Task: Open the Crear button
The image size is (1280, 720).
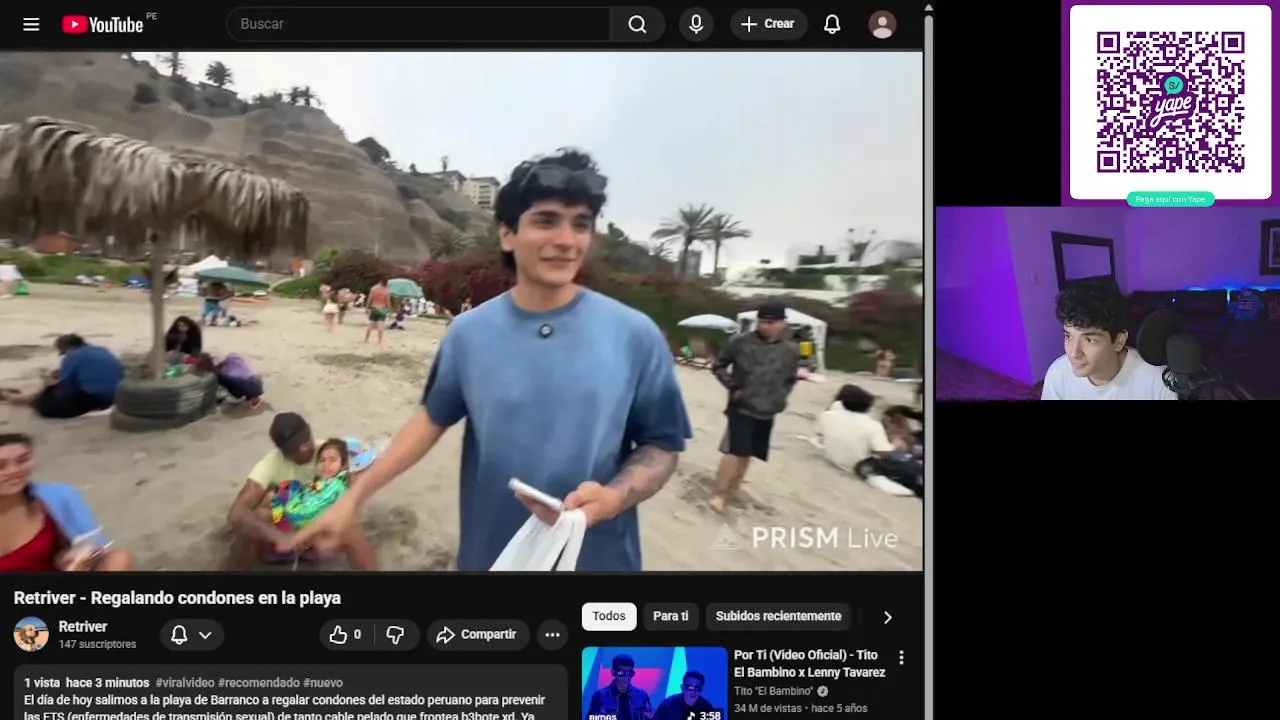Action: (768, 24)
